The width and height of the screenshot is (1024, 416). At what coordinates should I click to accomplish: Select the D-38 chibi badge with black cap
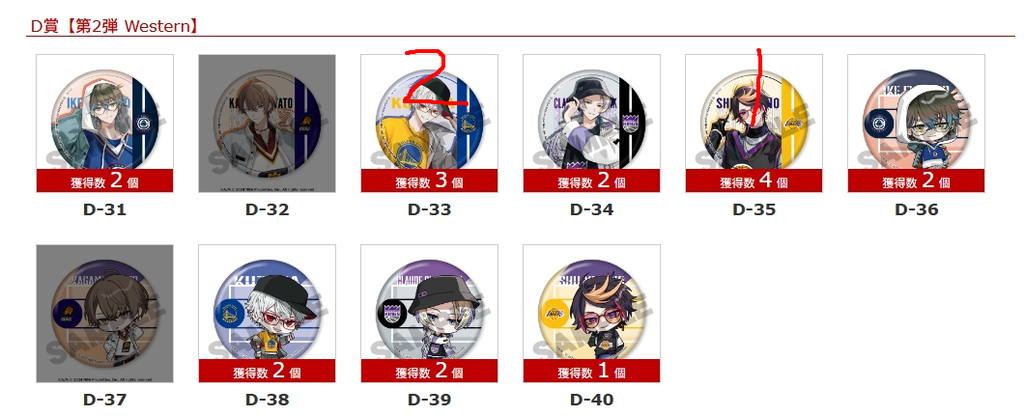[267, 313]
